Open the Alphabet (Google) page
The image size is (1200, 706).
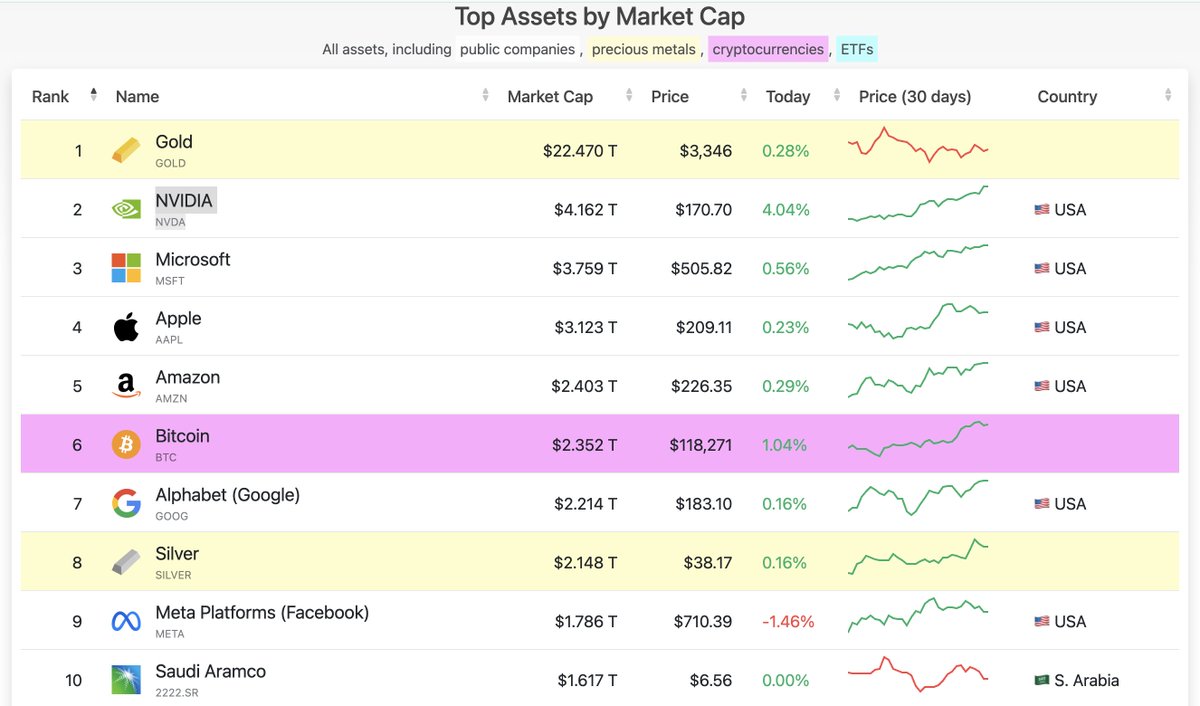(x=228, y=495)
